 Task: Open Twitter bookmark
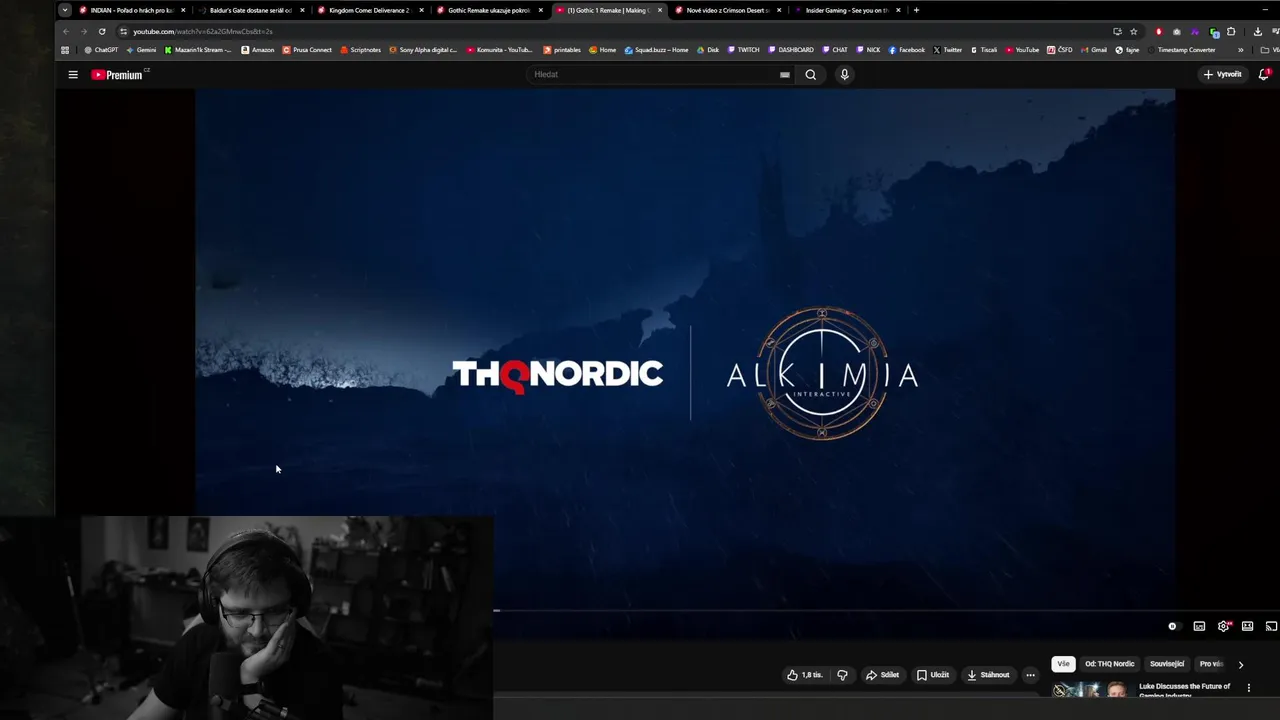point(948,50)
